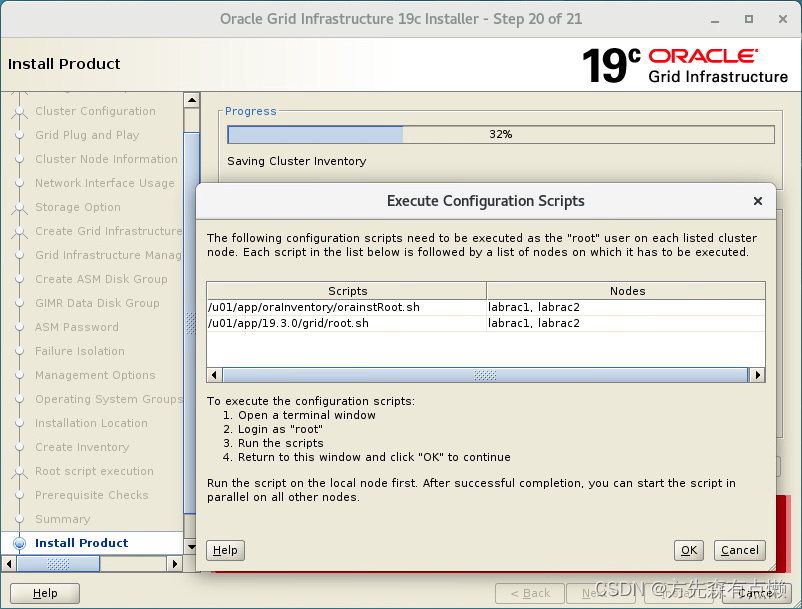Select Create Inventory step
The height and width of the screenshot is (609, 802).
point(82,447)
